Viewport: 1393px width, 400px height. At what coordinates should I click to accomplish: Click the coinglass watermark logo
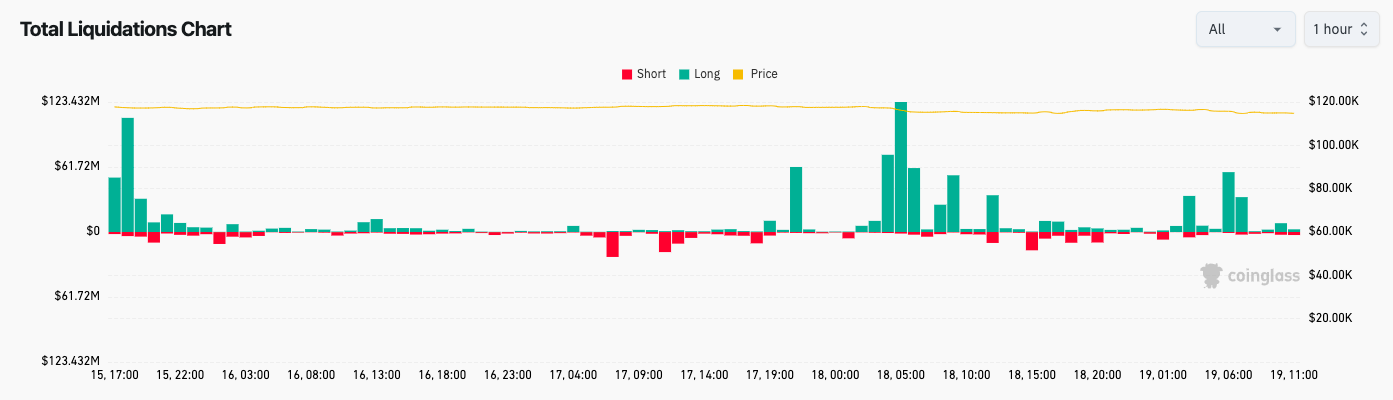1250,276
